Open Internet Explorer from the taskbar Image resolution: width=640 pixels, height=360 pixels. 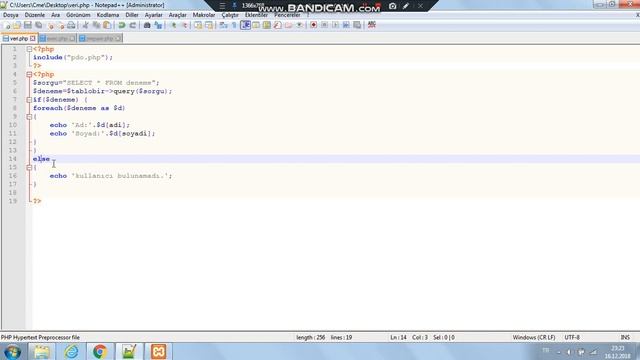tap(71, 351)
